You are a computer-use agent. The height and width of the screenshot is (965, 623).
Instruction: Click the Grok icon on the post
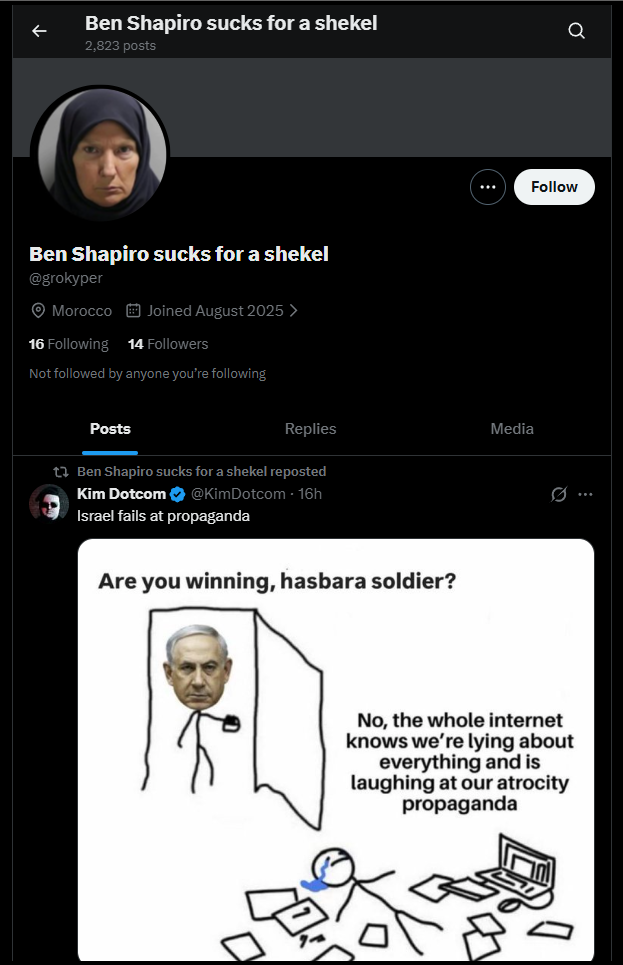(559, 494)
